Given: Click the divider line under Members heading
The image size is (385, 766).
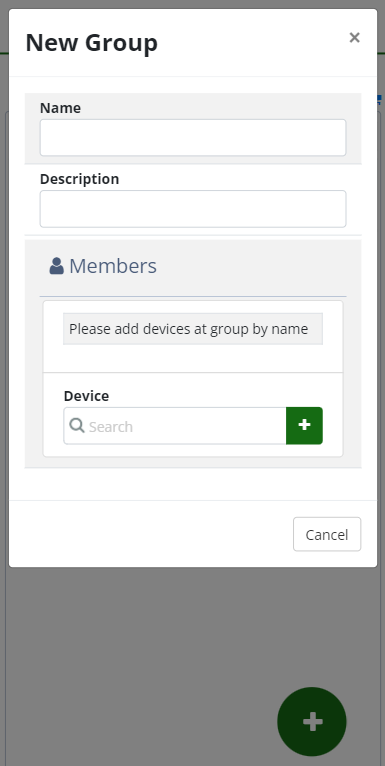Looking at the screenshot, I should point(193,297).
